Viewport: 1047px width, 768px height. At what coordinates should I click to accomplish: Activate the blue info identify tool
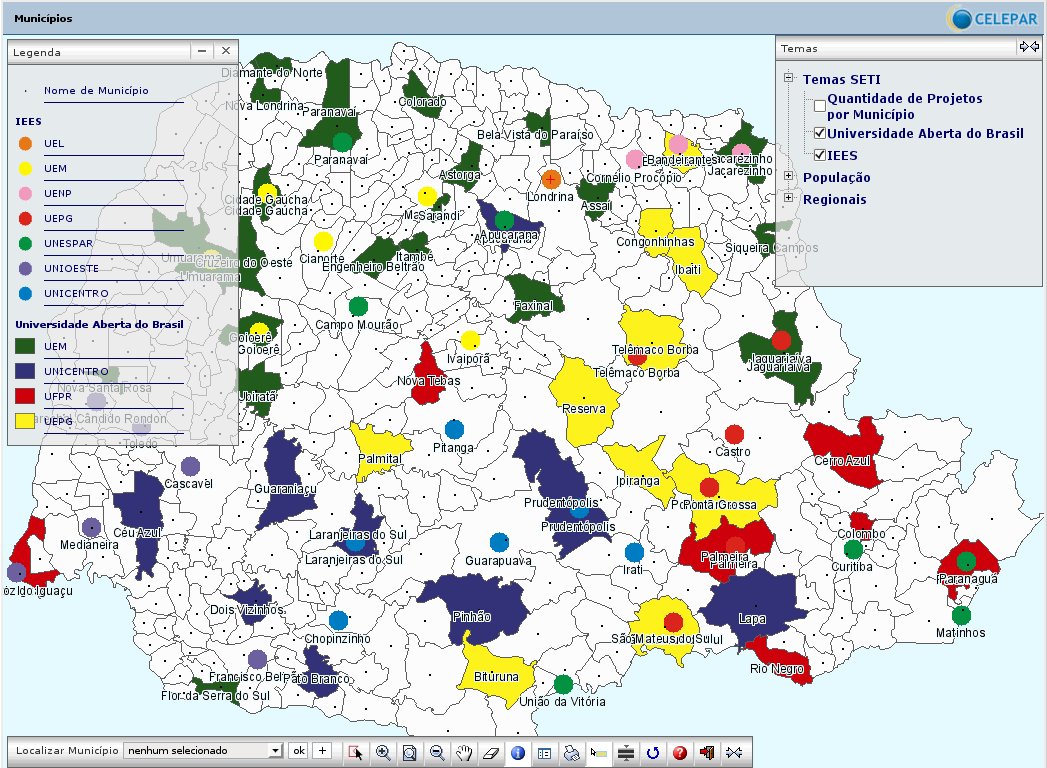click(518, 752)
